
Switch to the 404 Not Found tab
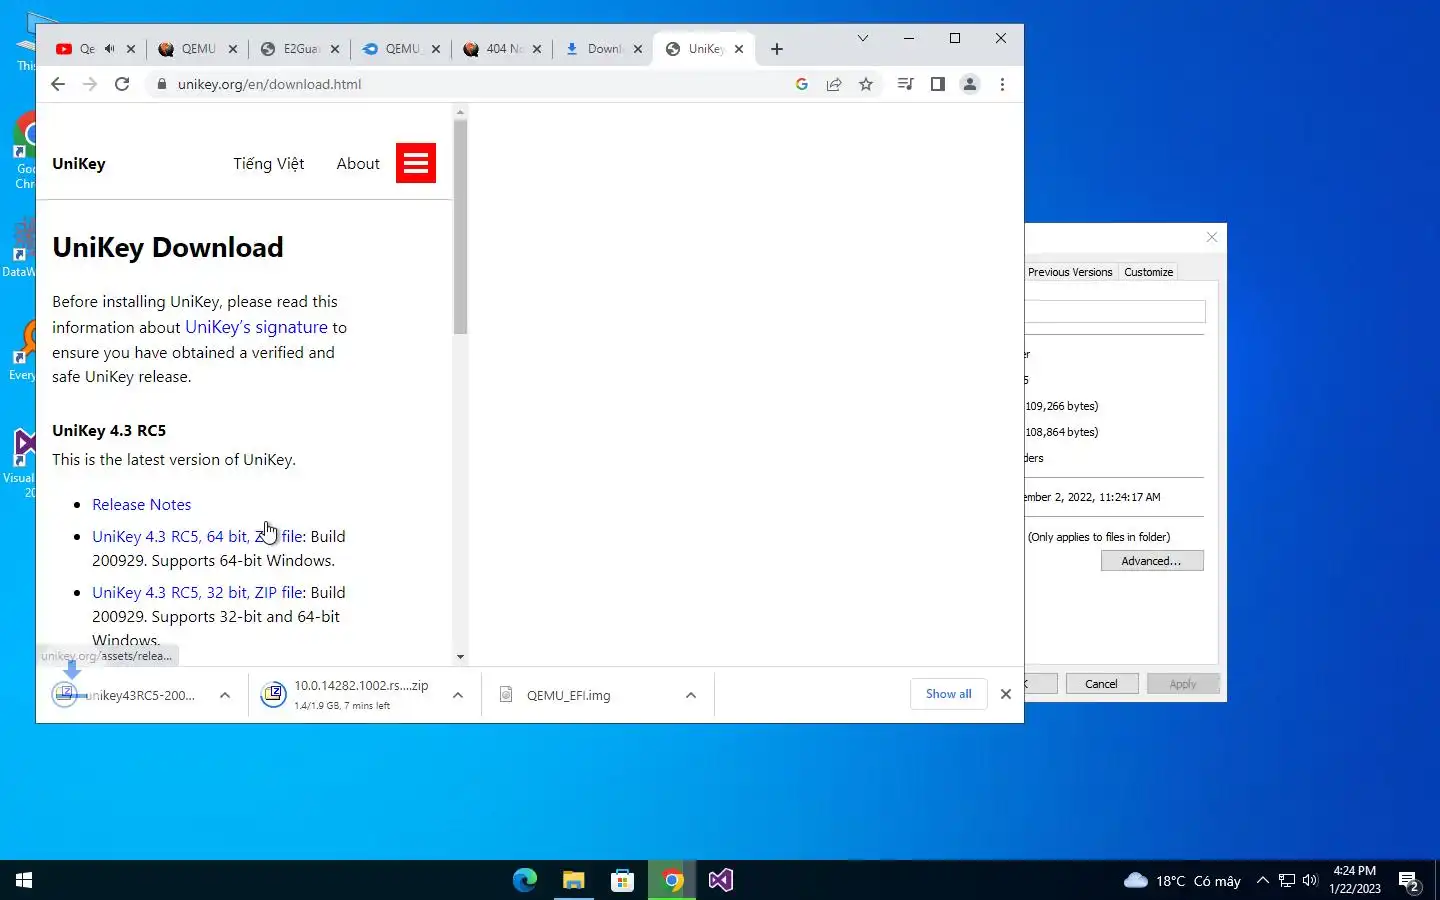[503, 49]
